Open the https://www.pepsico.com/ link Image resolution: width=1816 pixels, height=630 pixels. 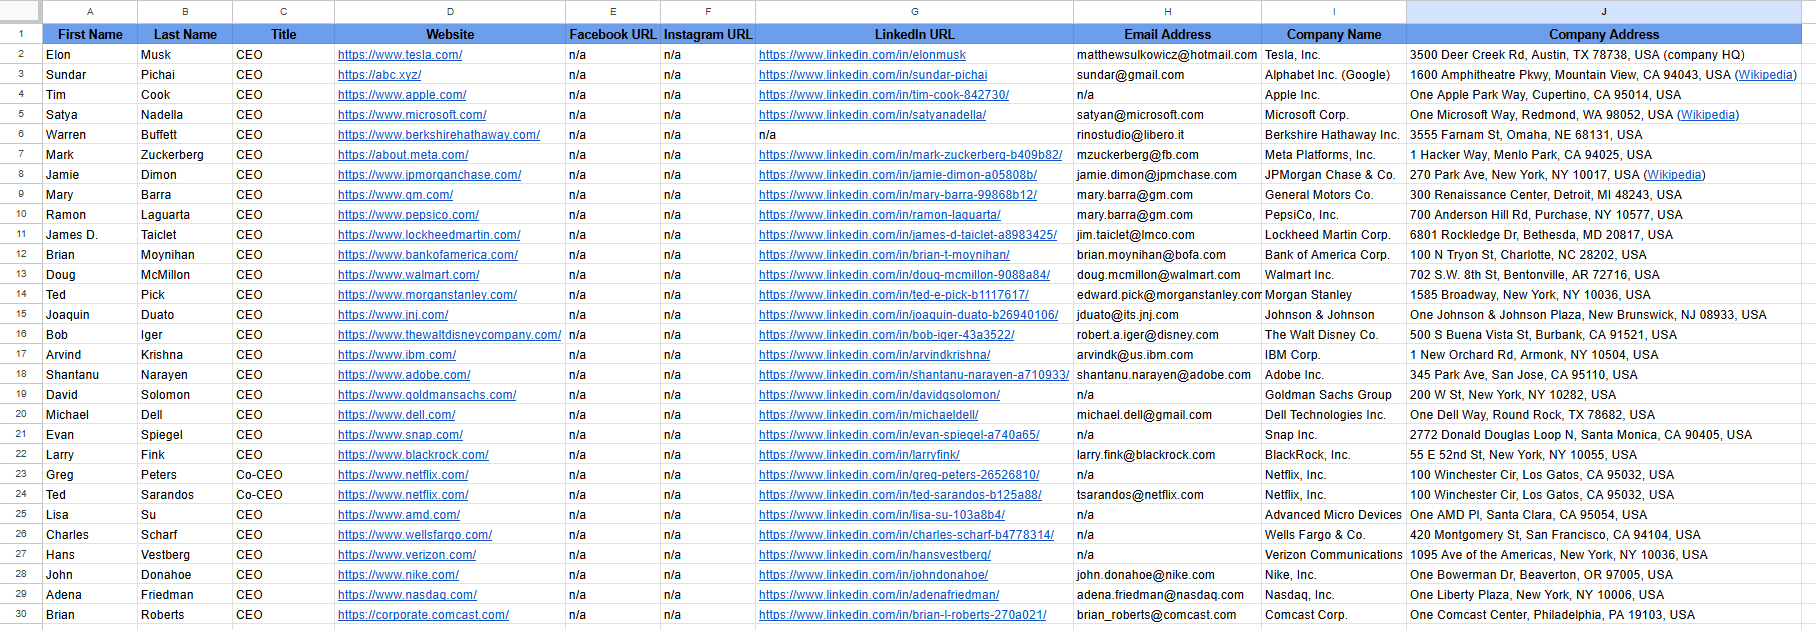click(408, 215)
